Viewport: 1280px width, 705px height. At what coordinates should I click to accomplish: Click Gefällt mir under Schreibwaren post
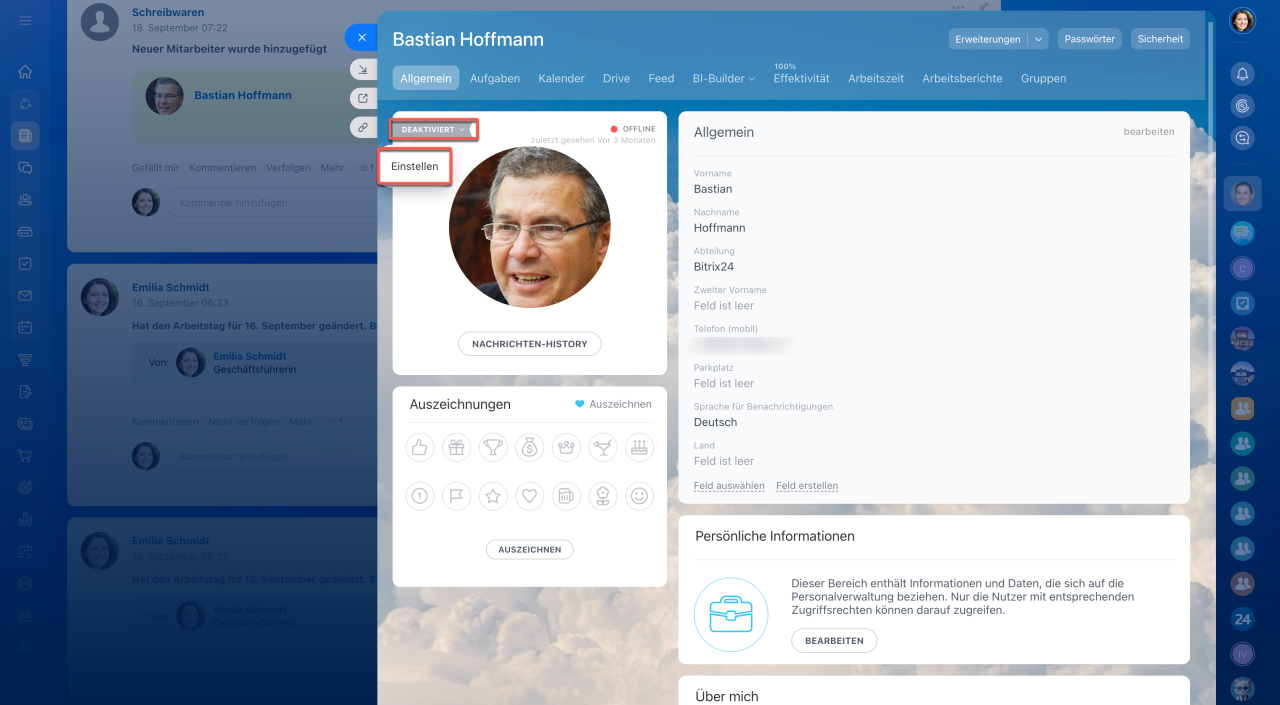pyautogui.click(x=155, y=168)
